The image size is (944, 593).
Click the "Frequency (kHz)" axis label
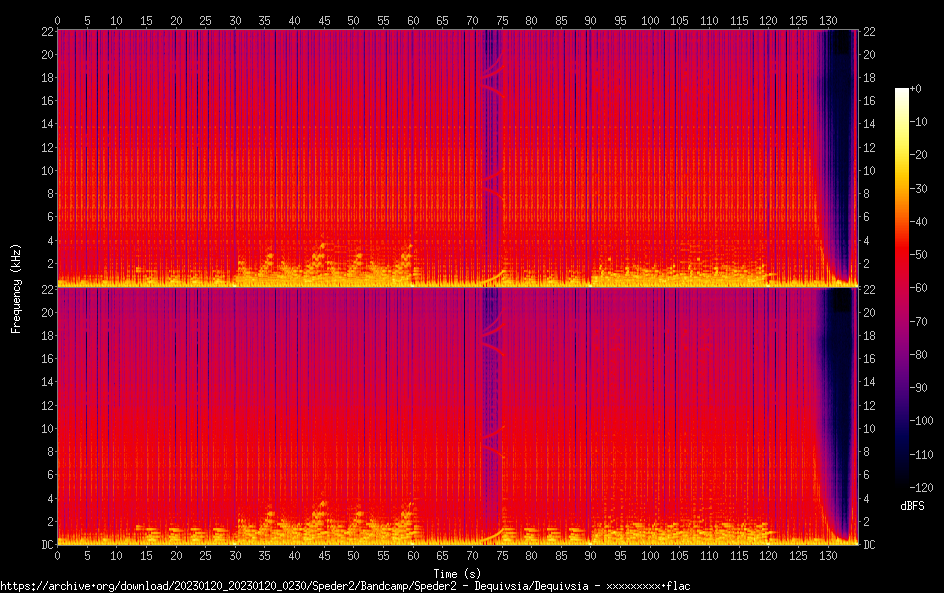pyautogui.click(x=16, y=287)
